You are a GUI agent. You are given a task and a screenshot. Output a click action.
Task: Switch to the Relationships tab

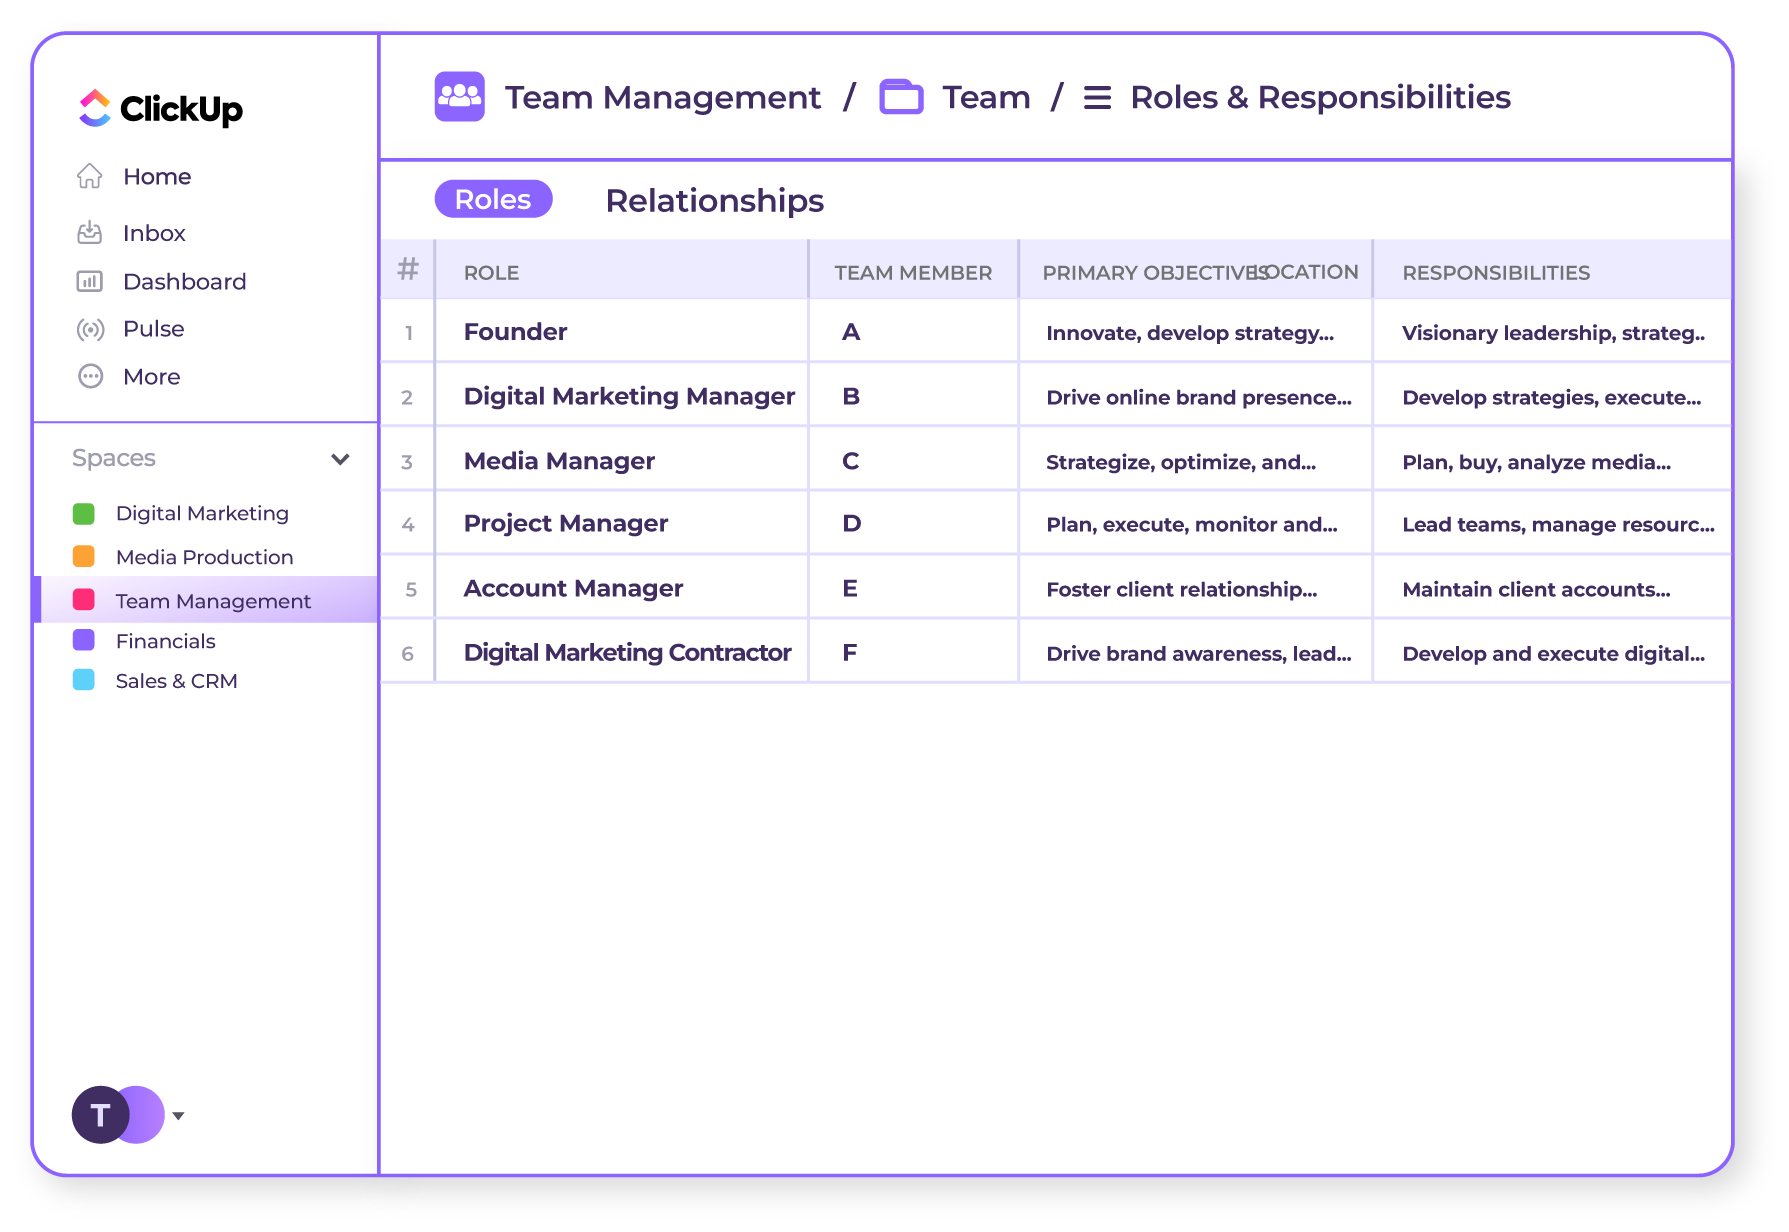[714, 201]
